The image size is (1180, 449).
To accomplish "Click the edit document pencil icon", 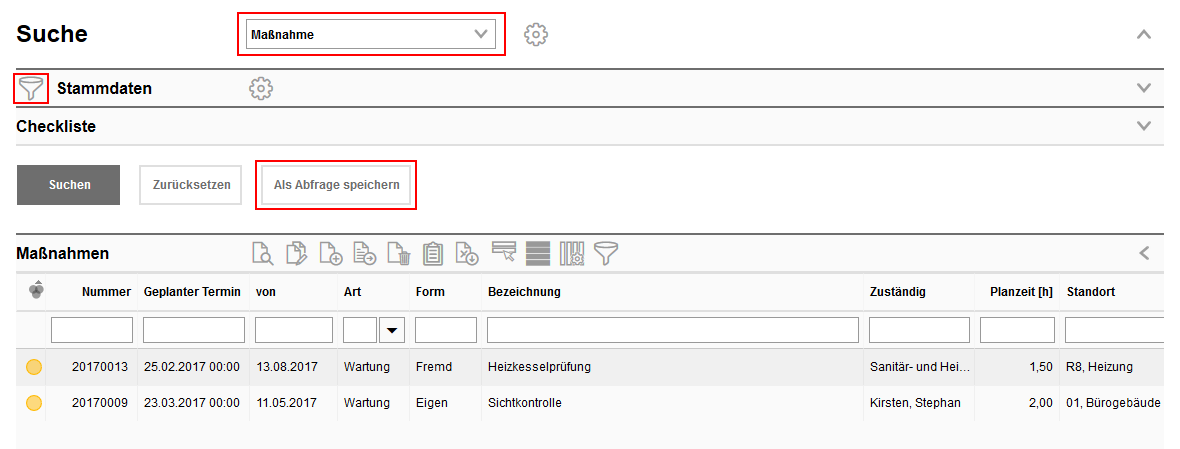I will tap(297, 254).
